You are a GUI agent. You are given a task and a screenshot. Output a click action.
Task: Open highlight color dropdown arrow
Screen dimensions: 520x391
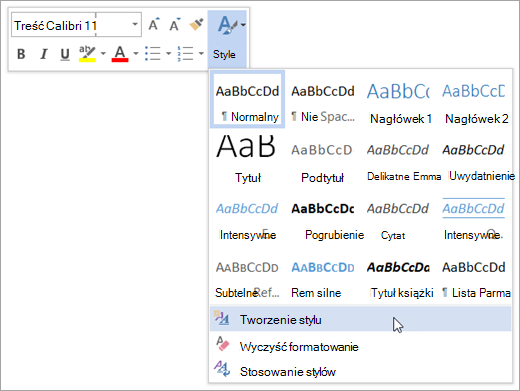103,53
